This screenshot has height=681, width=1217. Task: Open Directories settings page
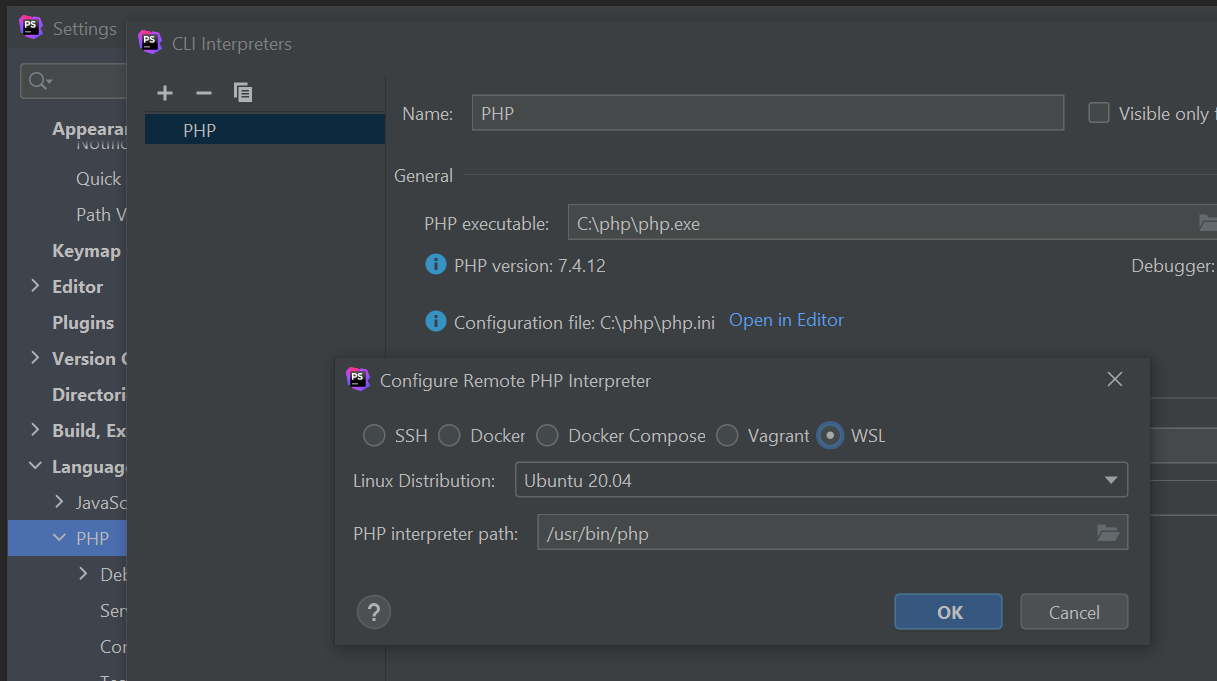click(89, 394)
